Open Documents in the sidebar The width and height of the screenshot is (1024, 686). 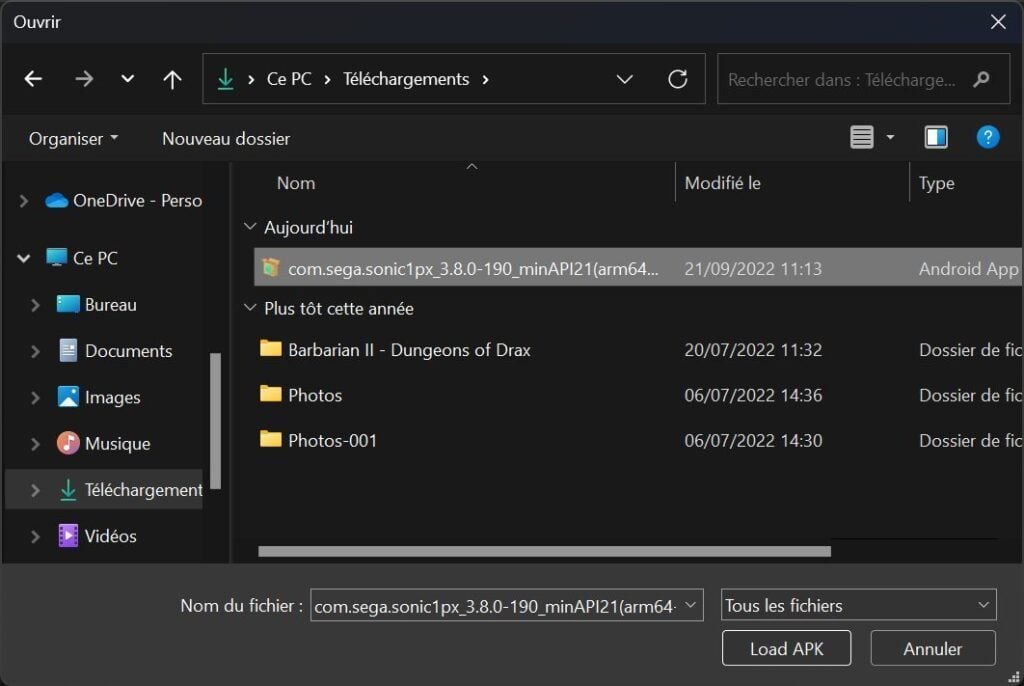point(129,351)
